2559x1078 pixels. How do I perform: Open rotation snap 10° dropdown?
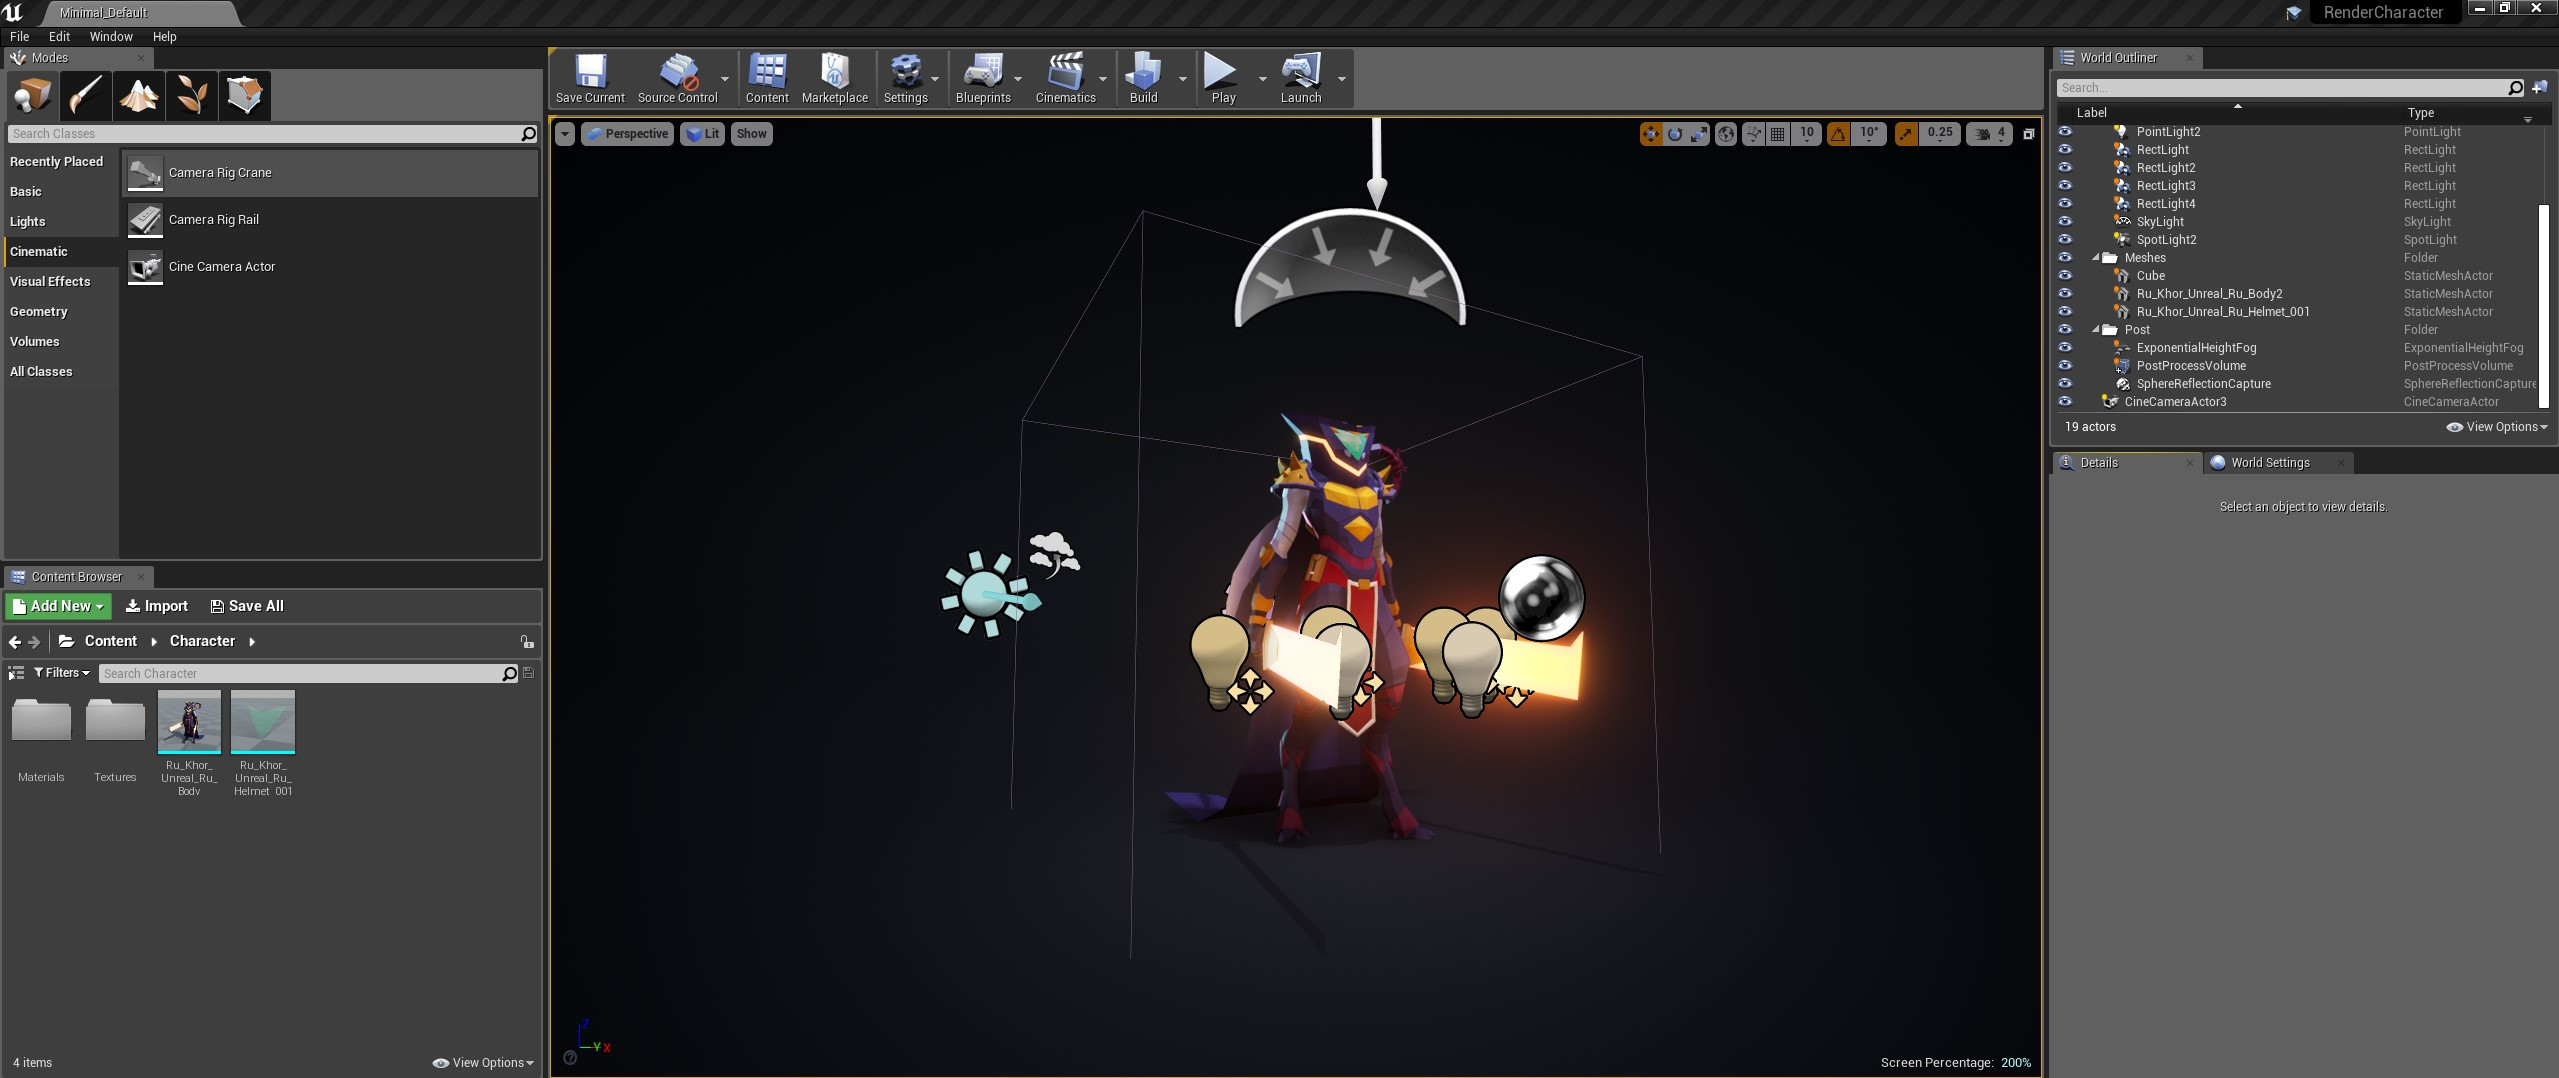point(1869,134)
